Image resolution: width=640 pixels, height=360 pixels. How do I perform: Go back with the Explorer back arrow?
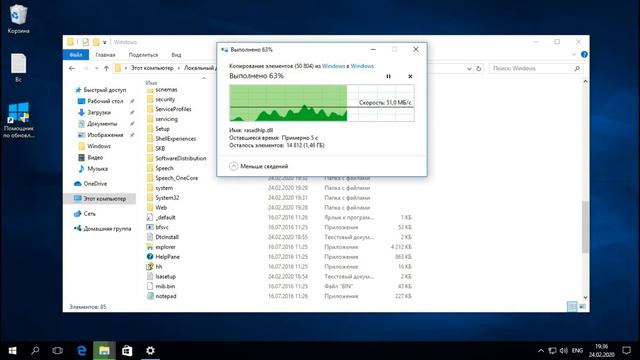click(72, 68)
